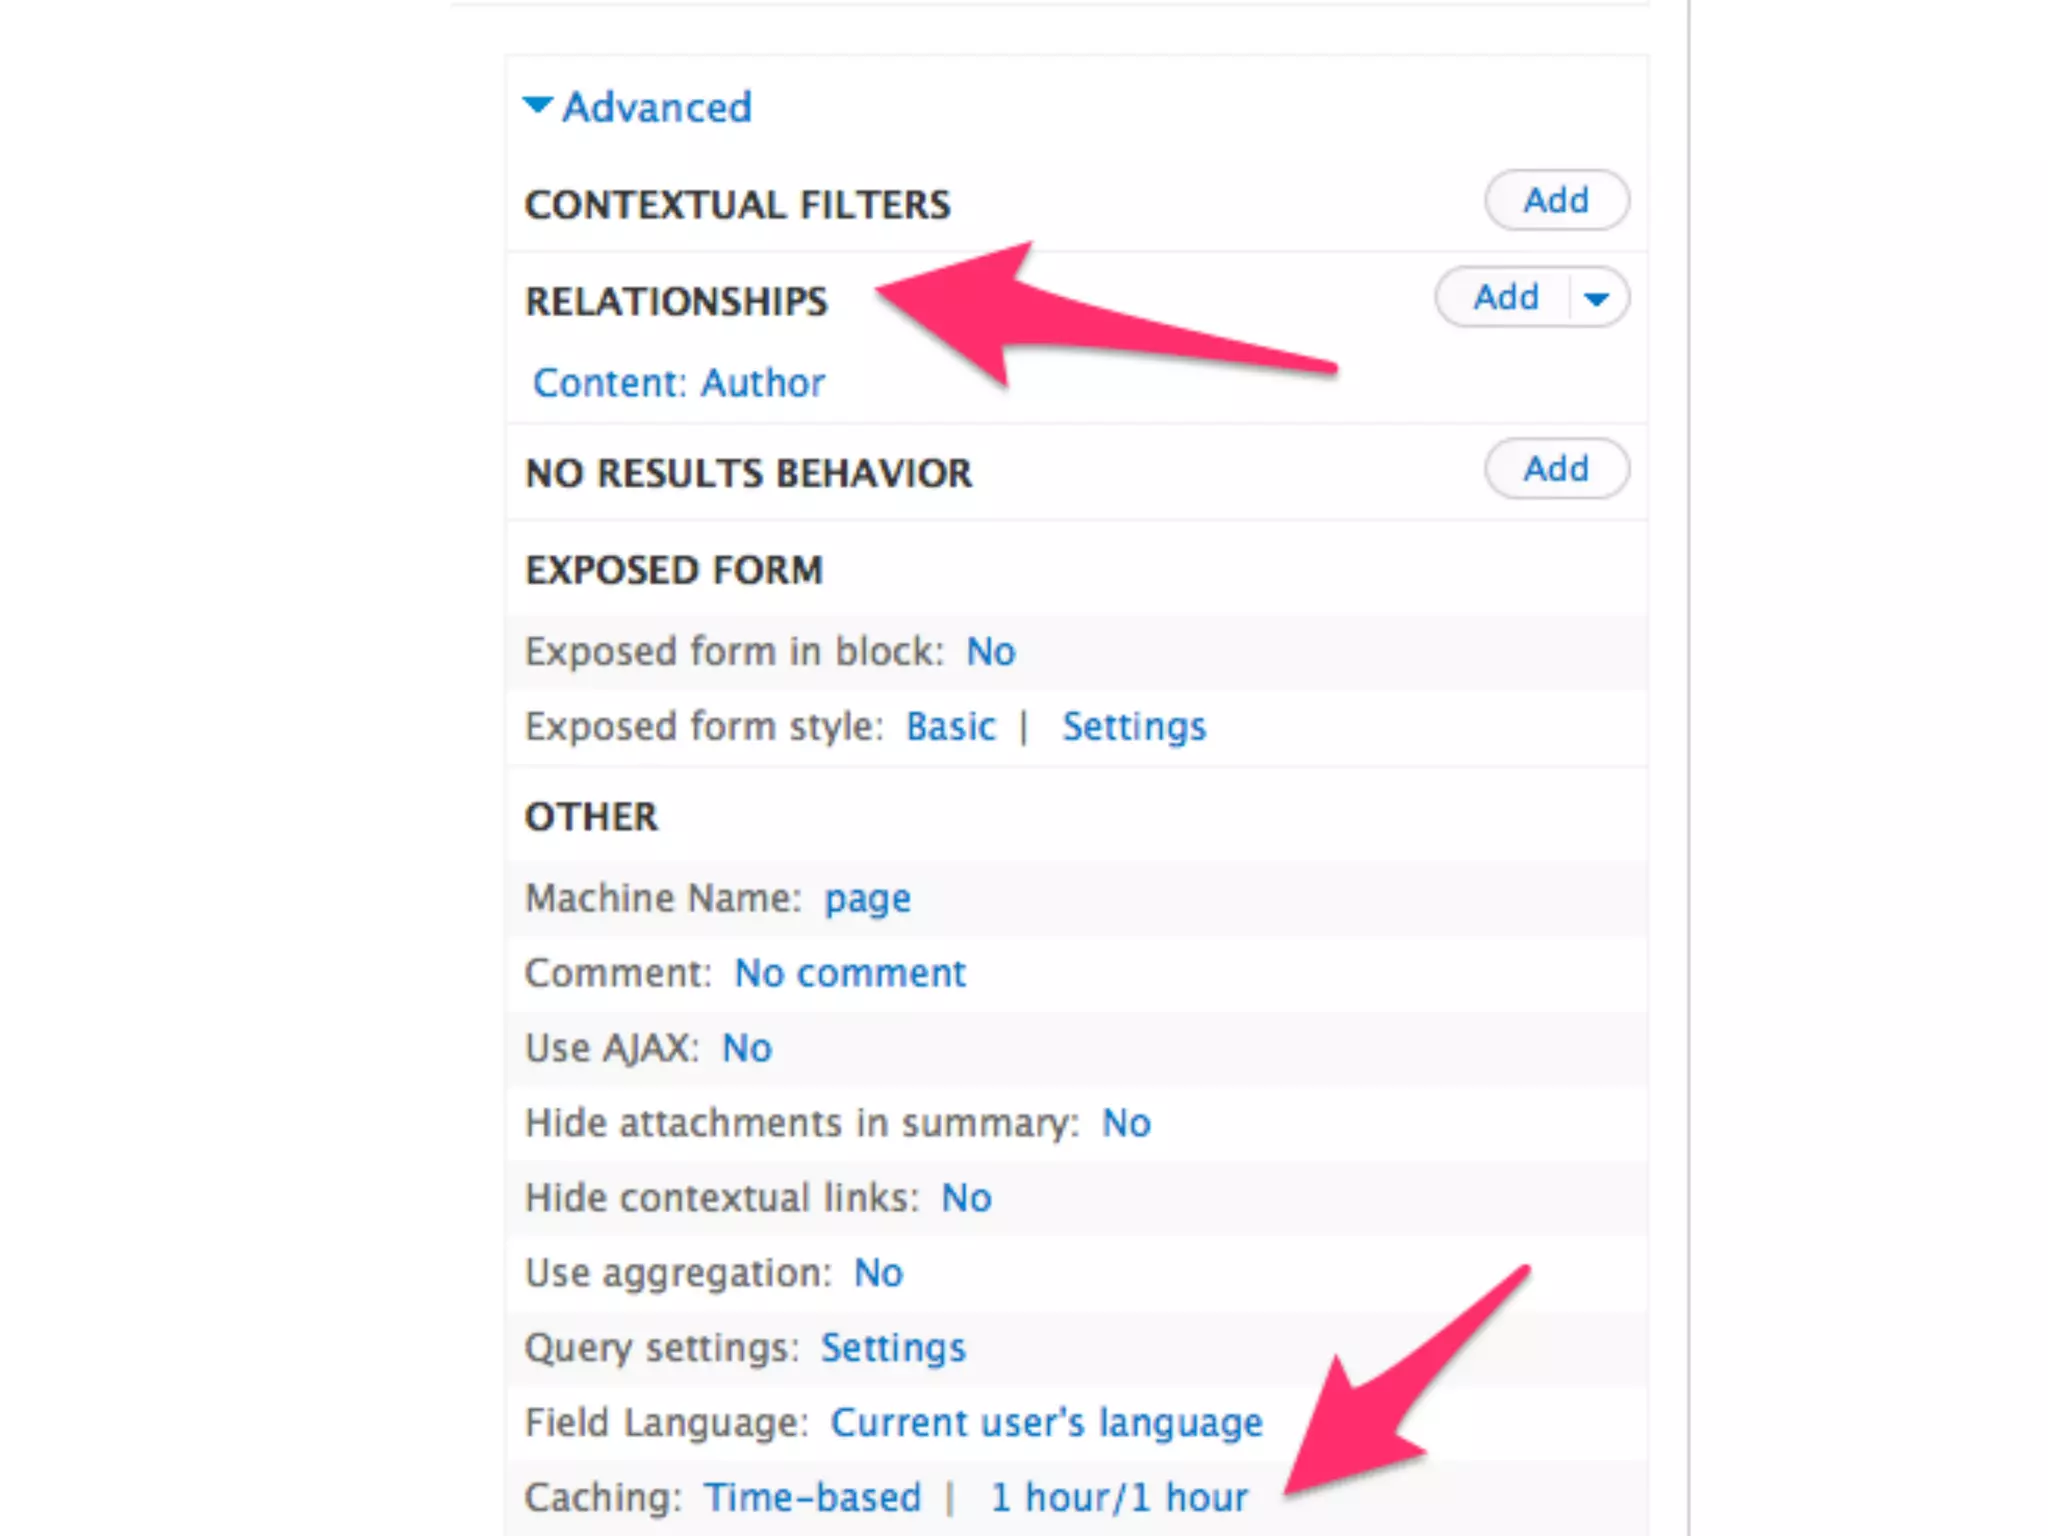Image resolution: width=2048 pixels, height=1536 pixels.
Task: Click the No comment link
Action: (850, 973)
